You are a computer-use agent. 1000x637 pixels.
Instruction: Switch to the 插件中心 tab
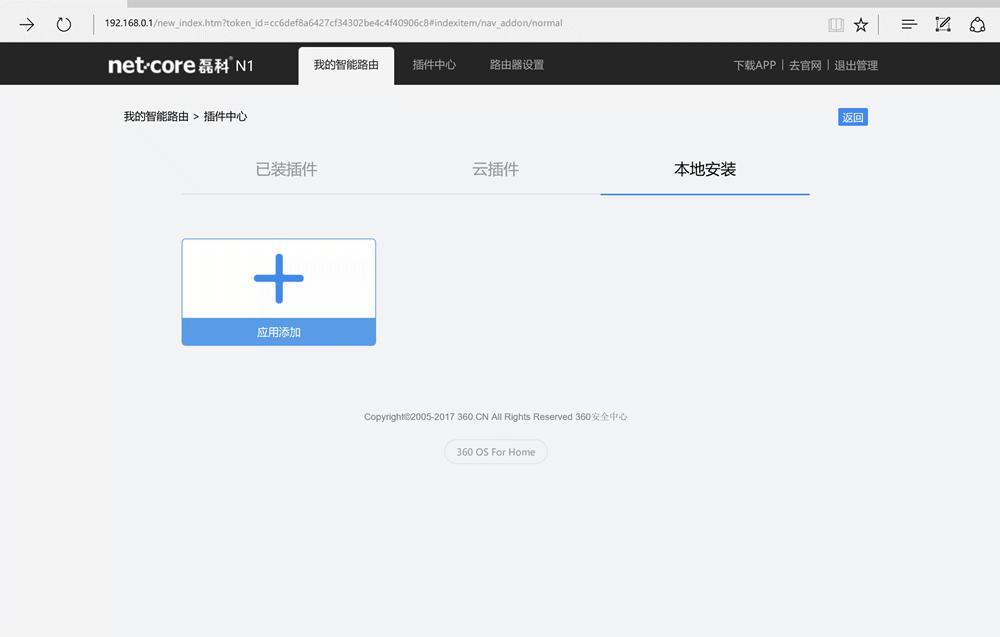pos(434,64)
